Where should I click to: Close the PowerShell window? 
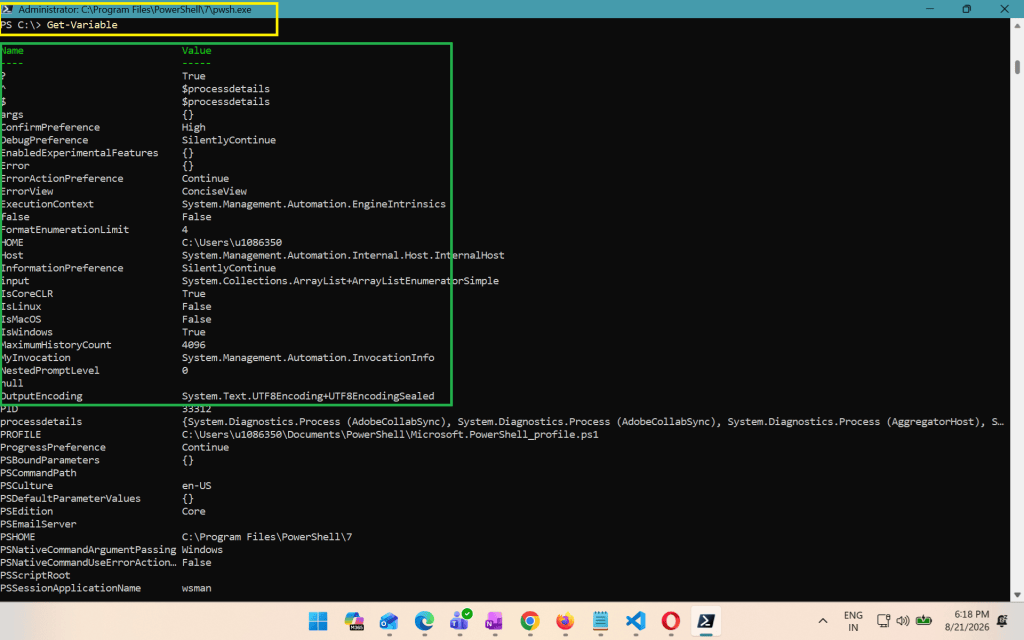tap(1004, 9)
